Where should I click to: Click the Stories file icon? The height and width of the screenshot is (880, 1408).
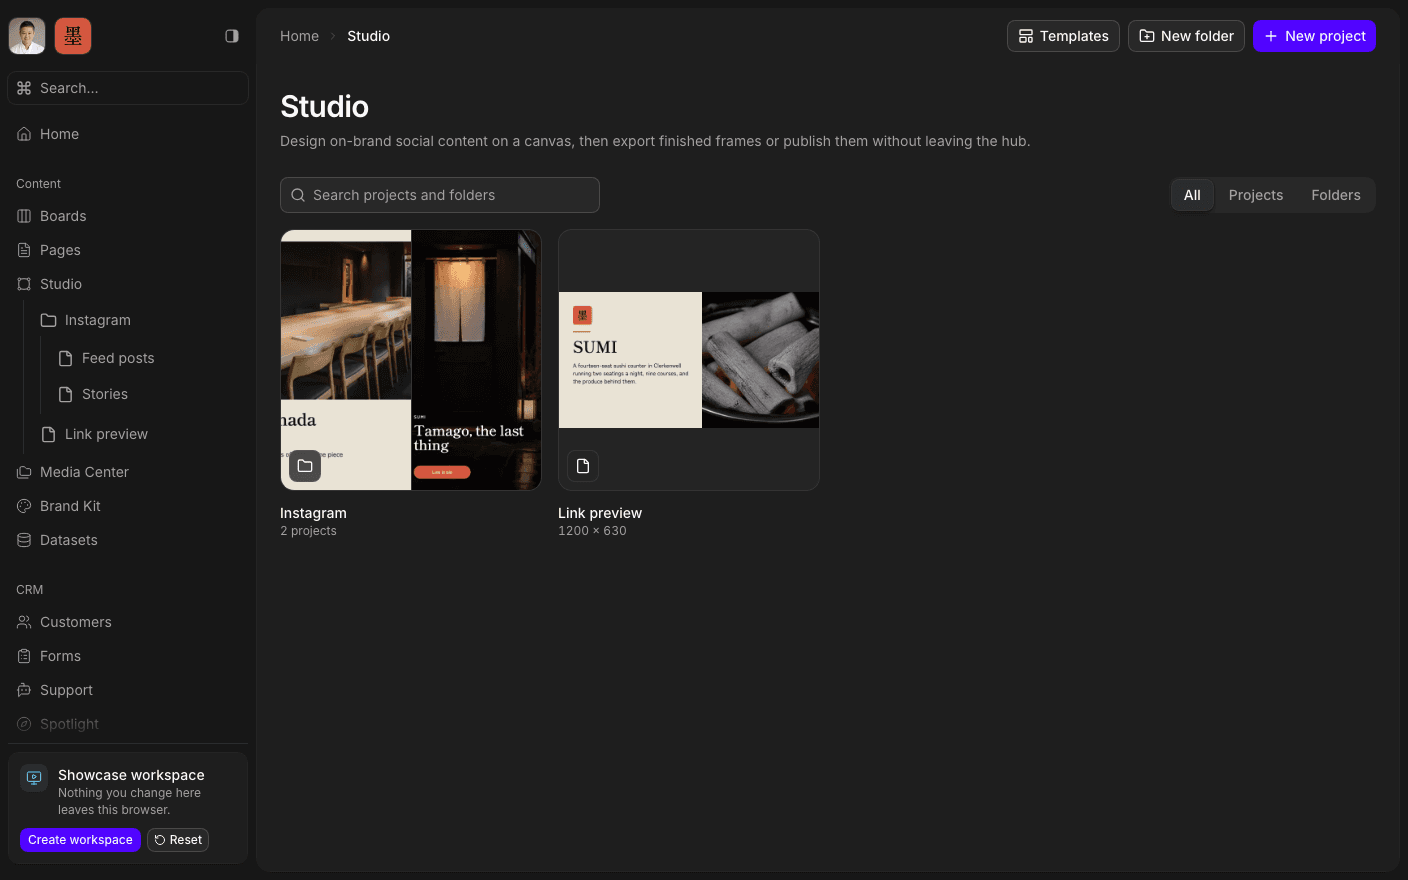tap(65, 394)
